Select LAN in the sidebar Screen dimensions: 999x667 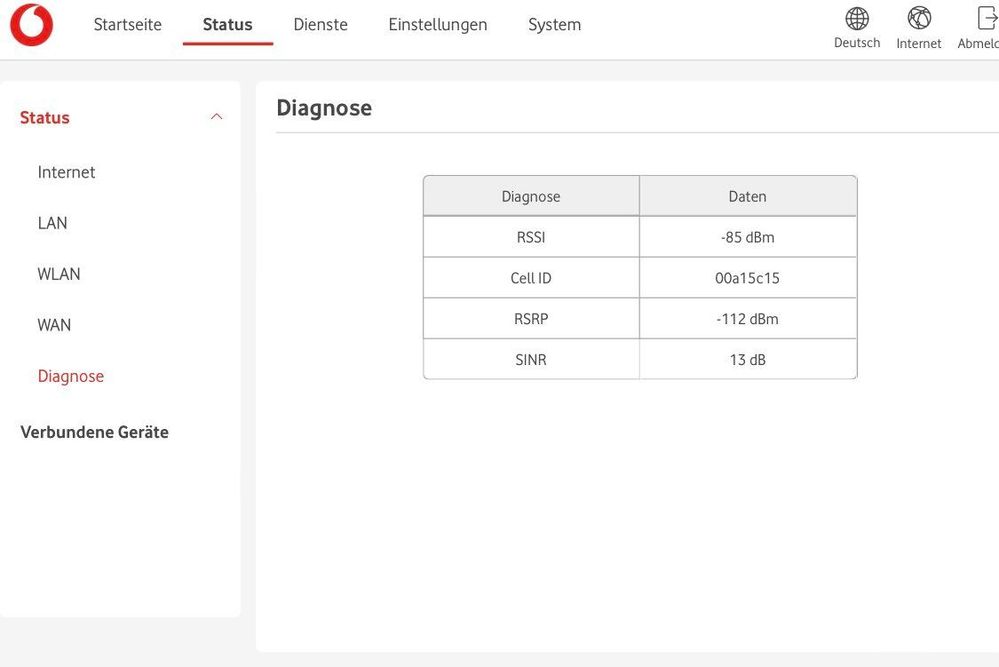point(52,223)
